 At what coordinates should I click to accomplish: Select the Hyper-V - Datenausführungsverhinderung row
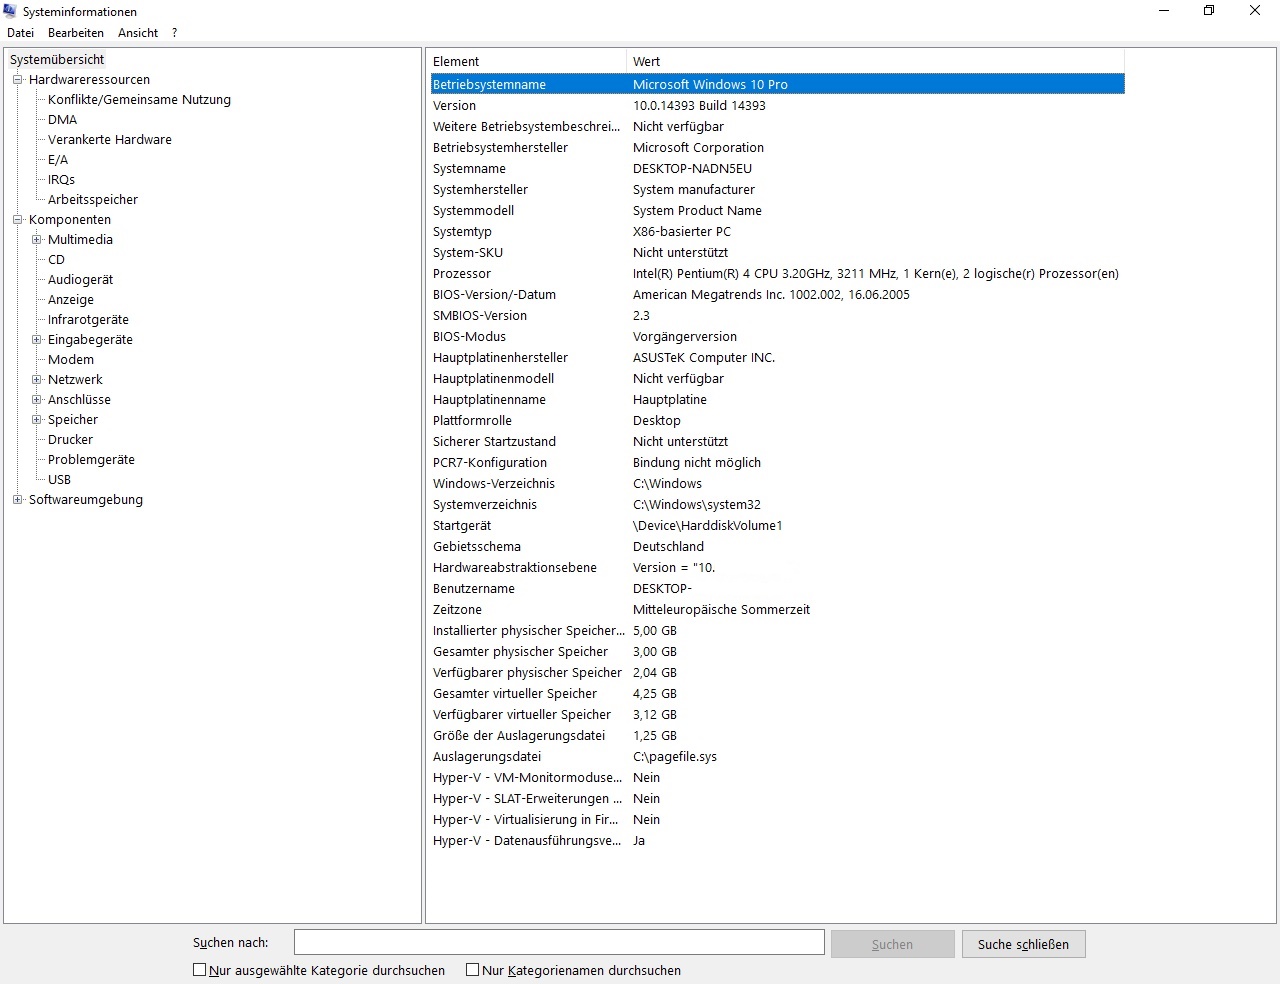coord(777,840)
